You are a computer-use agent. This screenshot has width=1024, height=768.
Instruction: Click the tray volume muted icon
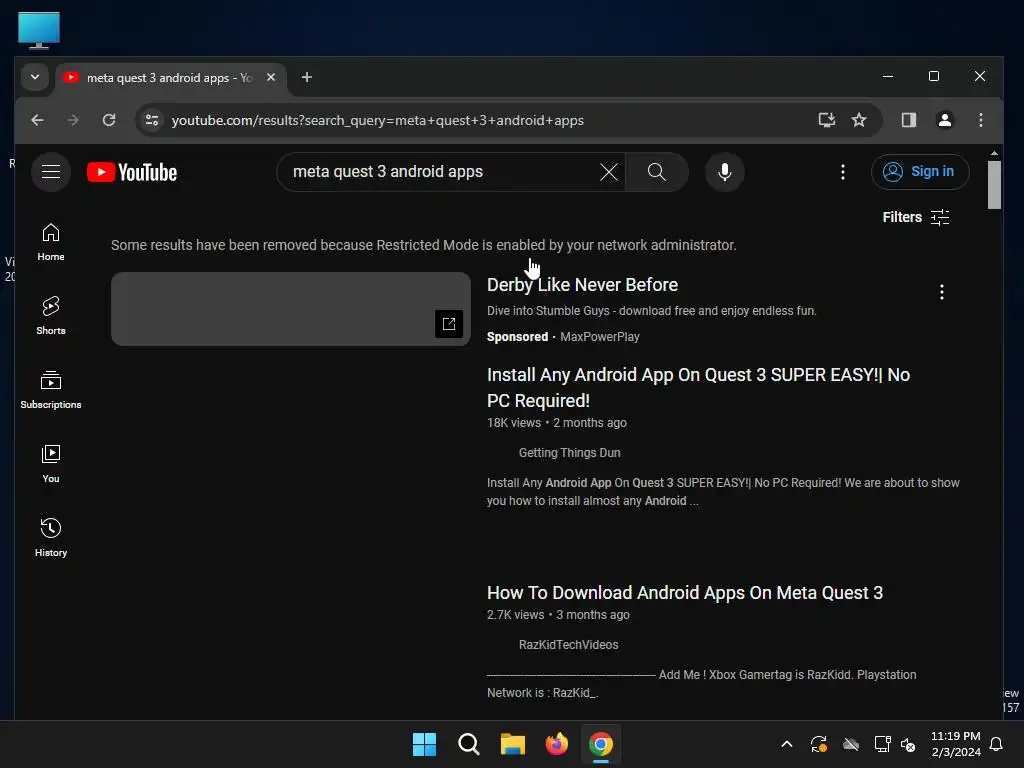pyautogui.click(x=908, y=744)
